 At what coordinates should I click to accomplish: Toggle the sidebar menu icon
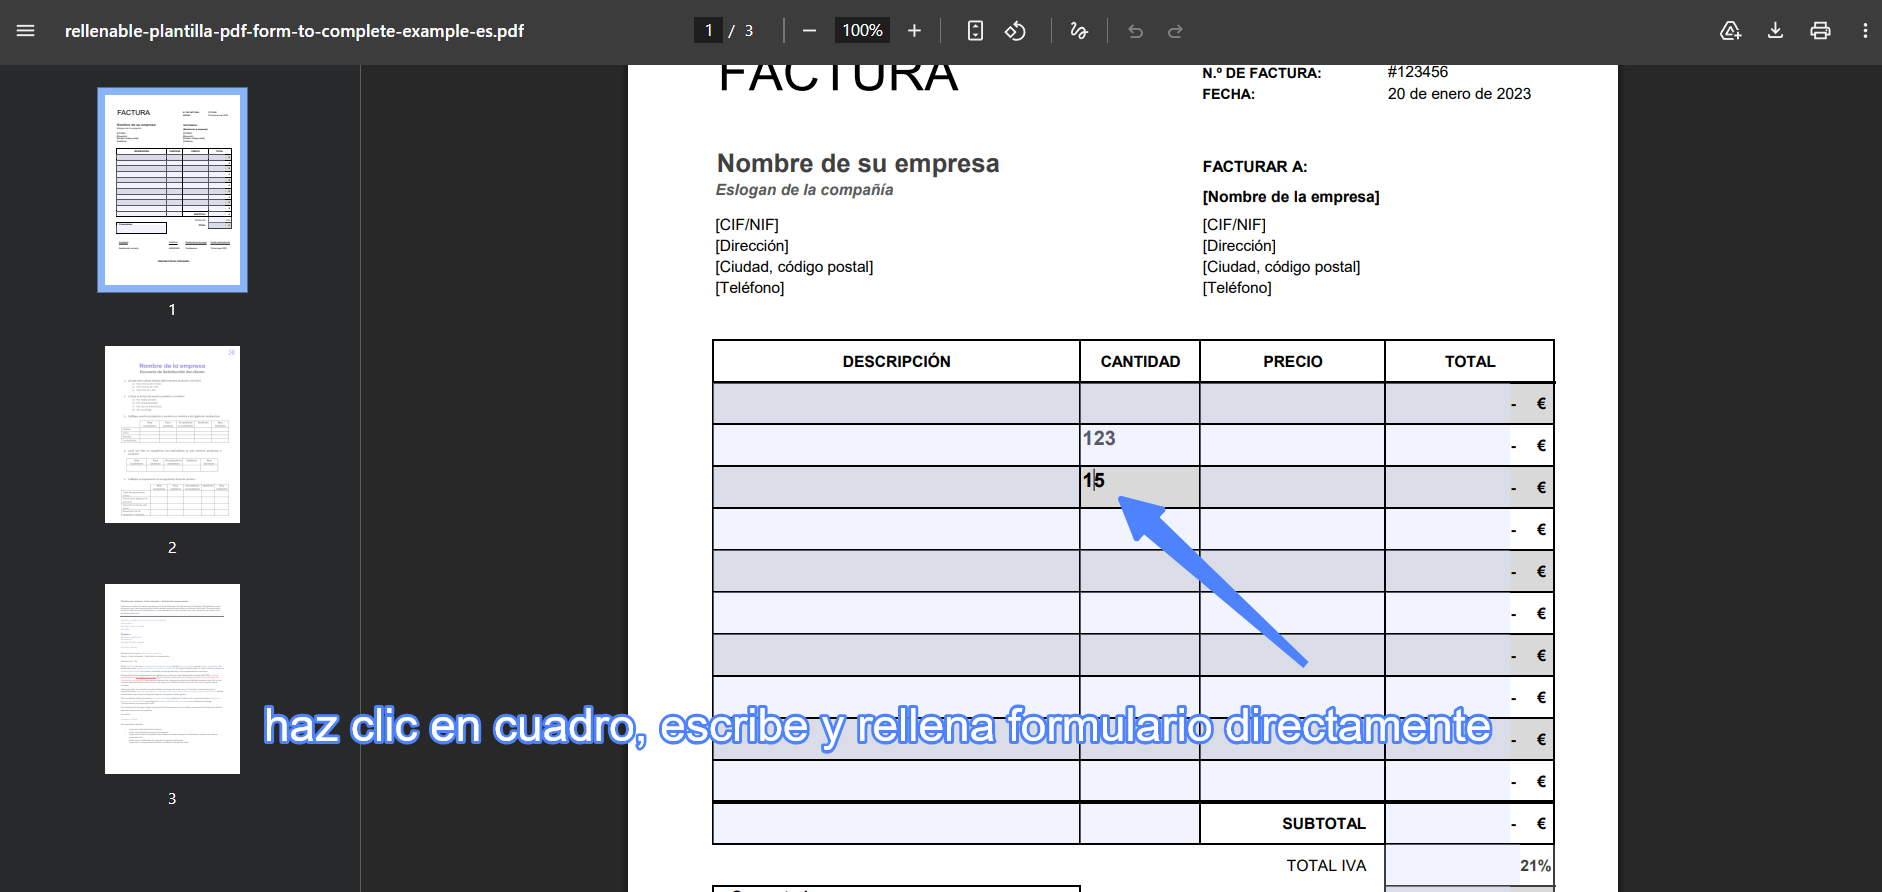26,31
